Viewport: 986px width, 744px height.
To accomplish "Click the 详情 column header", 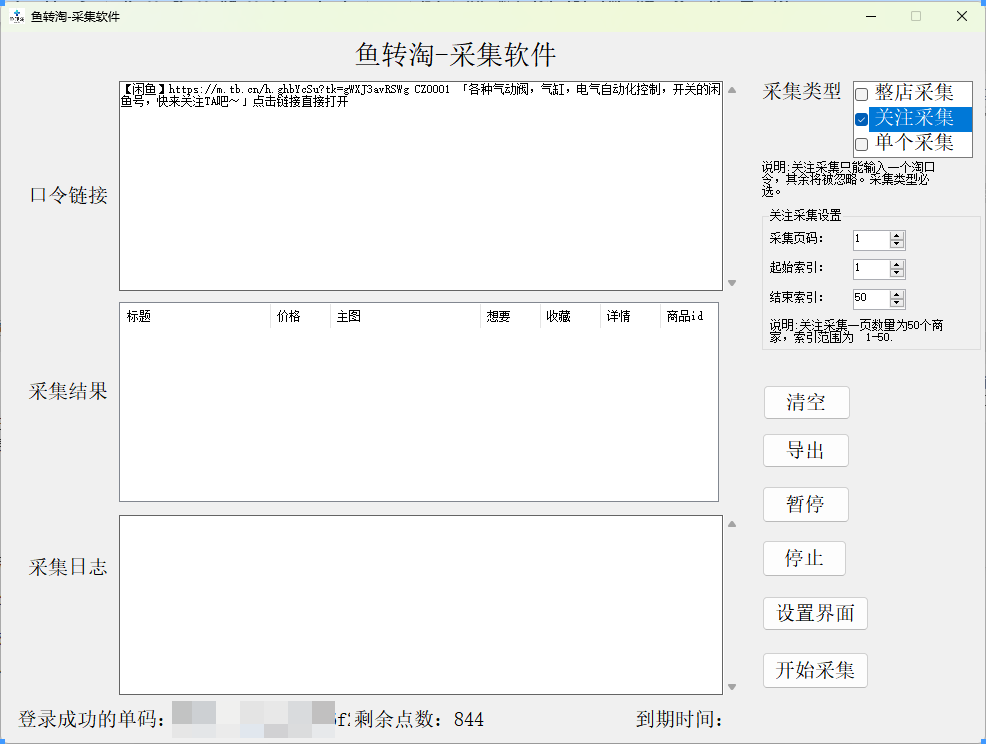I will click(x=630, y=316).
